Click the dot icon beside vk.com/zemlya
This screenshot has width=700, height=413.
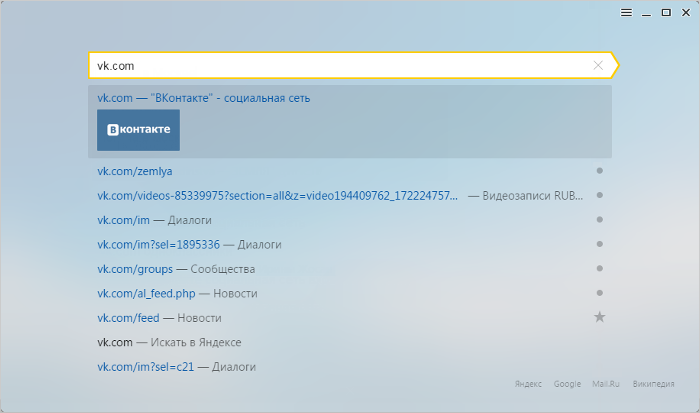coord(600,171)
